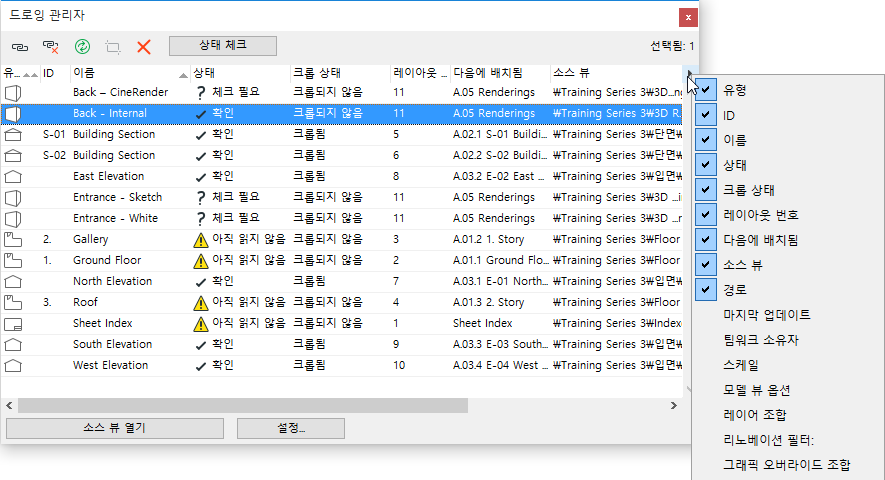Image resolution: width=885 pixels, height=480 pixels.
Task: Click the break link toolbar icon
Action: click(51, 47)
